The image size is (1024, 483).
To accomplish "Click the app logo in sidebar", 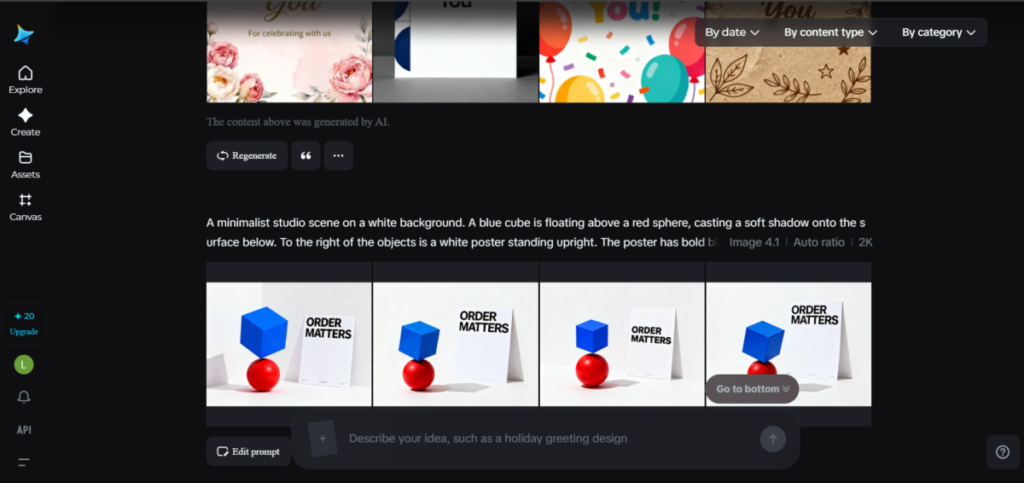I will click(24, 34).
